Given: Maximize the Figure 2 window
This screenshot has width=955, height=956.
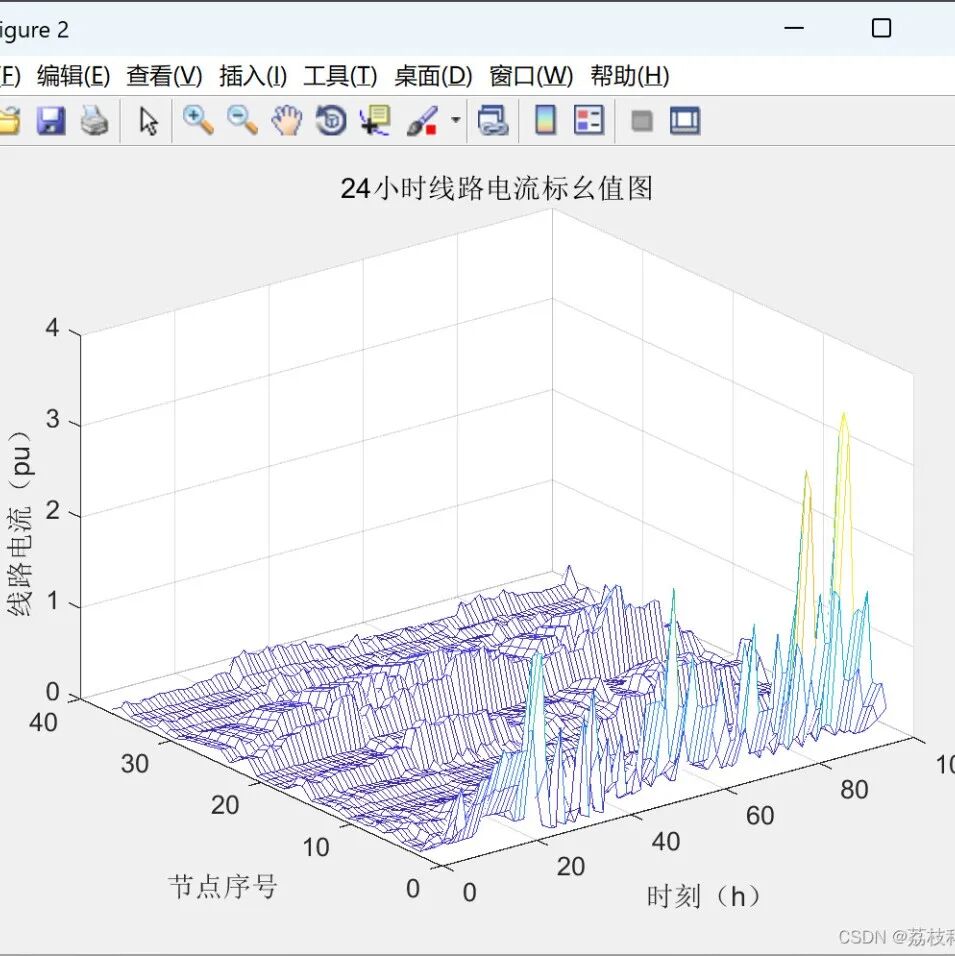Looking at the screenshot, I should coord(881,28).
